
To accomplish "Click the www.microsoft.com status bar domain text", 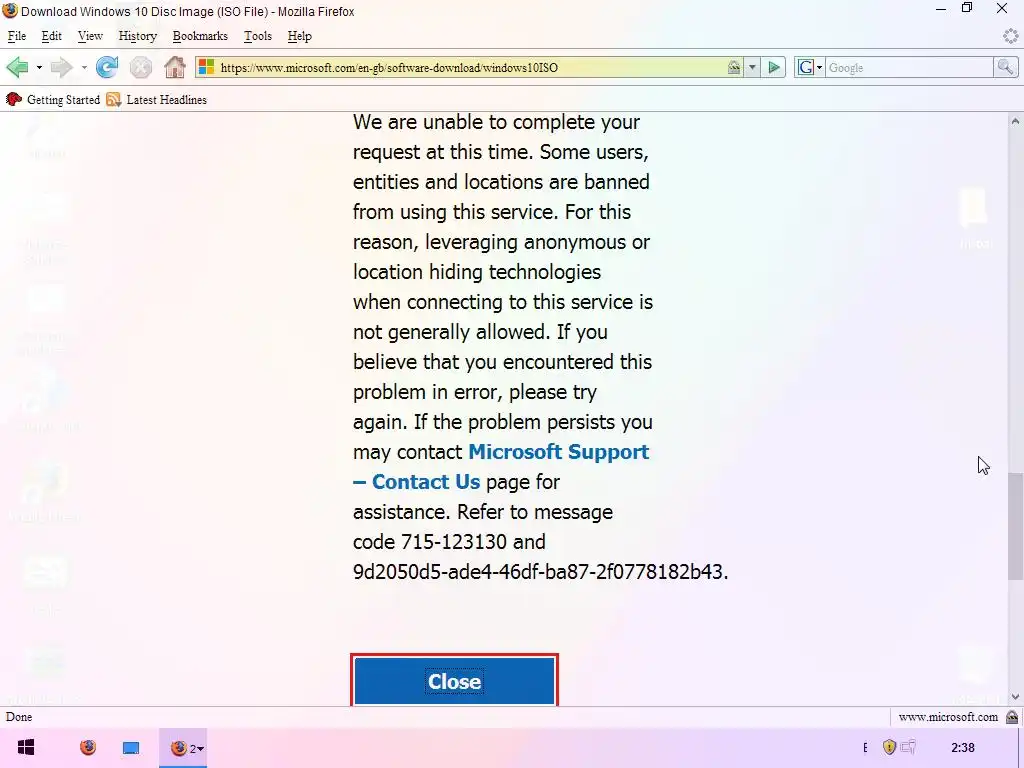I will tap(948, 717).
